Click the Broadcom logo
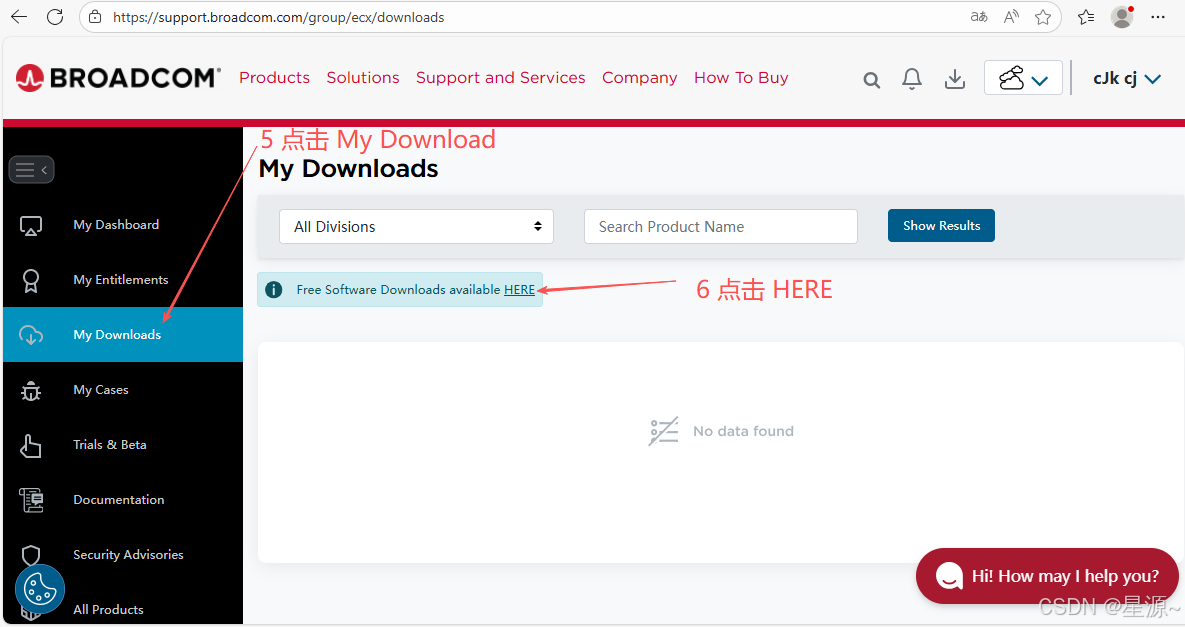This screenshot has width=1185, height=627. pyautogui.click(x=118, y=78)
